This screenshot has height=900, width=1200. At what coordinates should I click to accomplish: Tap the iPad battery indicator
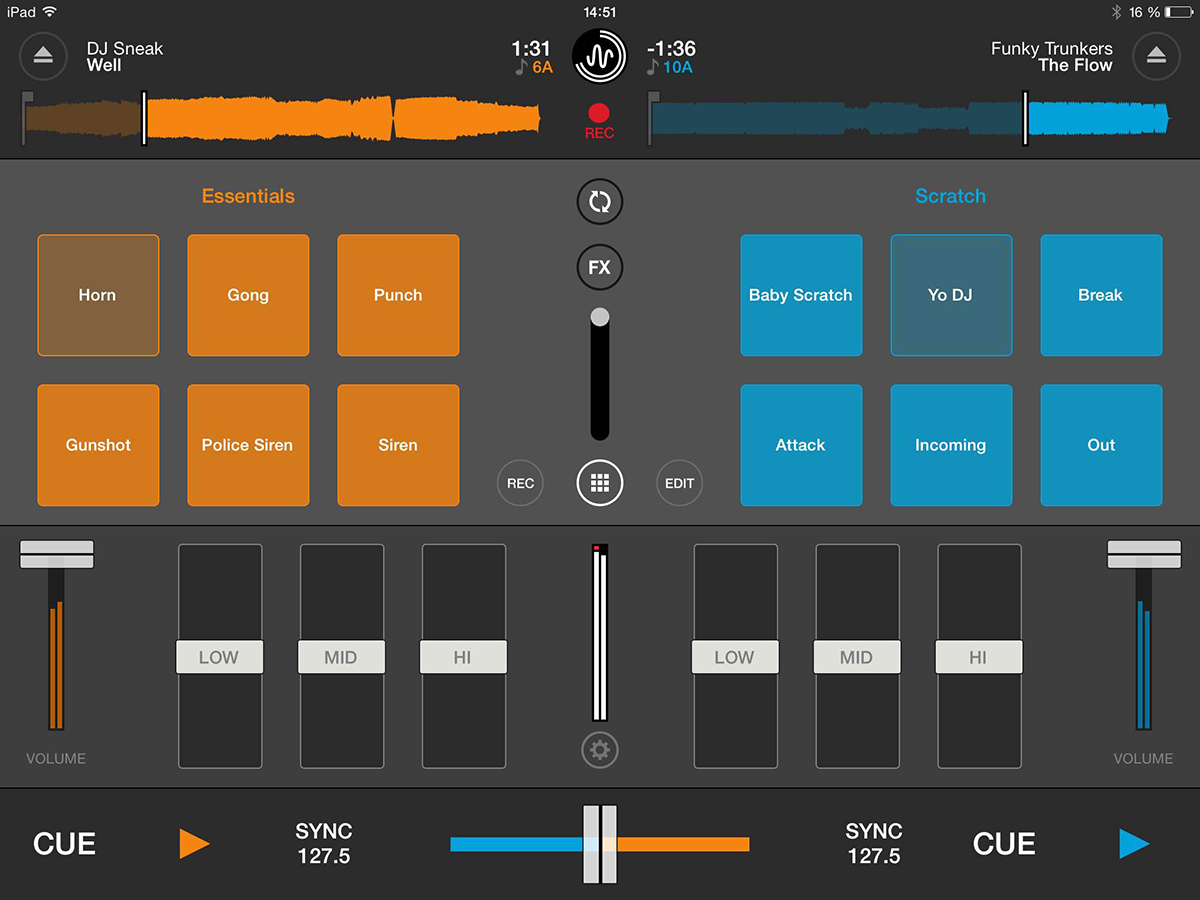[1177, 12]
